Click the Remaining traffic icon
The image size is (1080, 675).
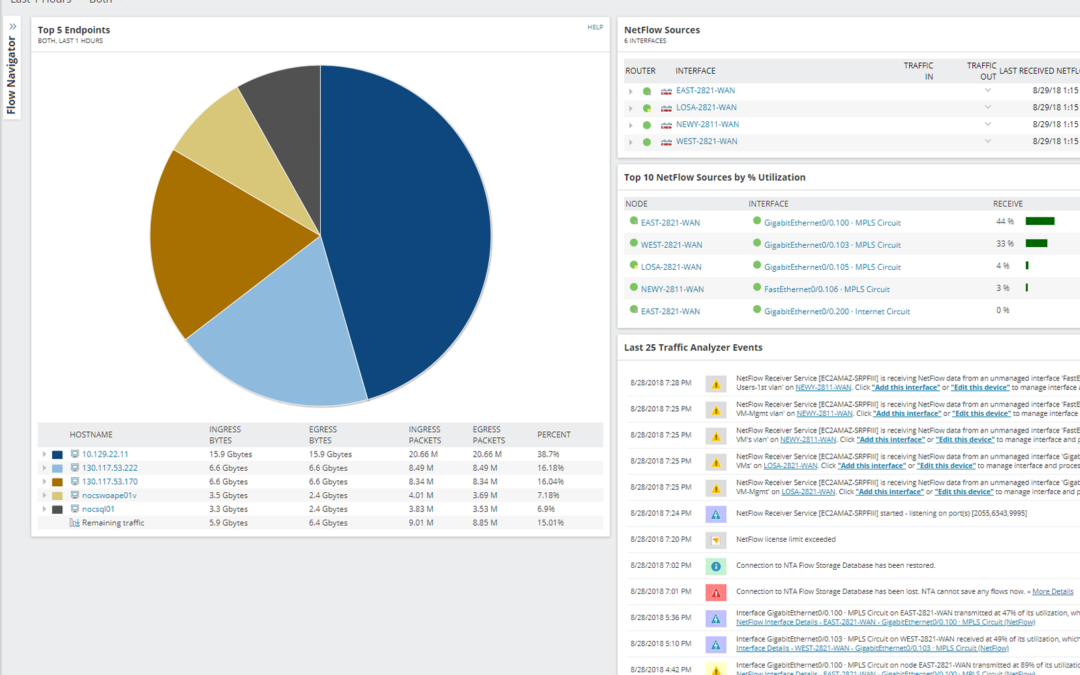[75, 523]
